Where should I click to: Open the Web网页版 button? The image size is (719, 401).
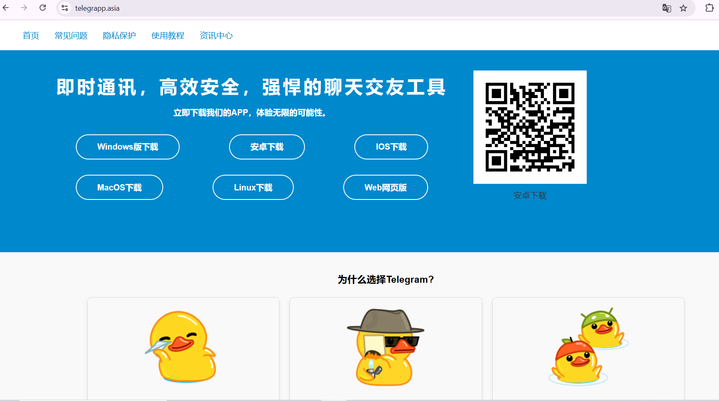point(386,187)
